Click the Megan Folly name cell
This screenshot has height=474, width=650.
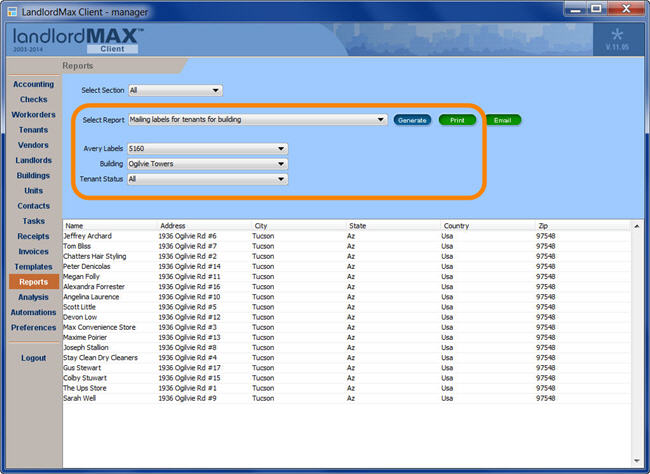point(81,277)
